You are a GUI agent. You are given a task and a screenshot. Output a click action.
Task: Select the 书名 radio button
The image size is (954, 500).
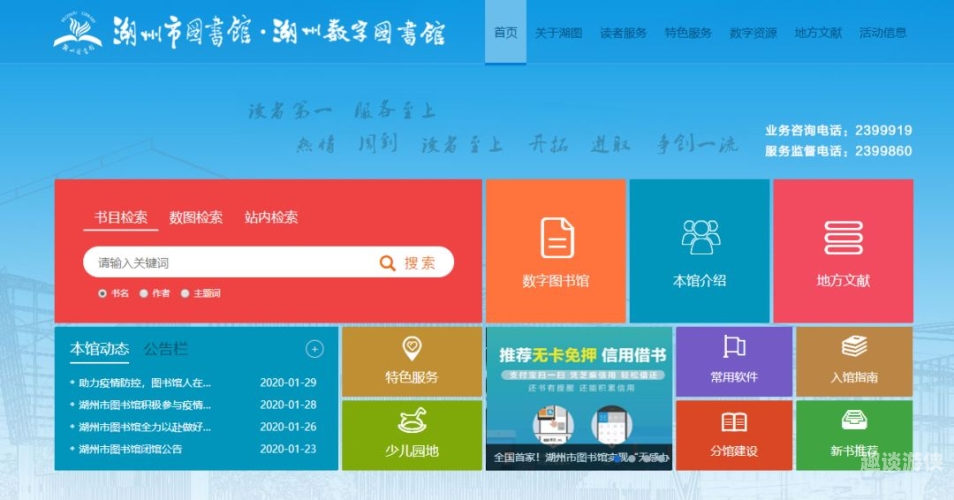point(102,293)
